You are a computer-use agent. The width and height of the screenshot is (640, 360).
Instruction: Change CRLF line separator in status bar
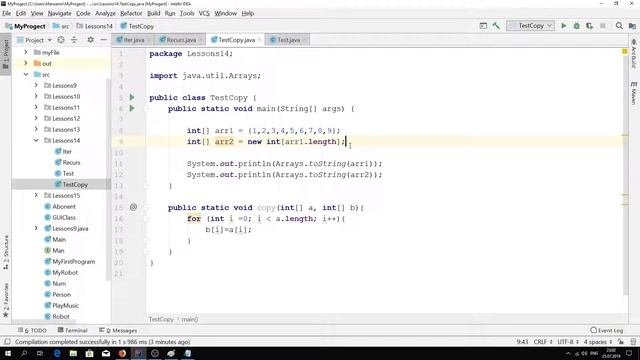(x=543, y=342)
